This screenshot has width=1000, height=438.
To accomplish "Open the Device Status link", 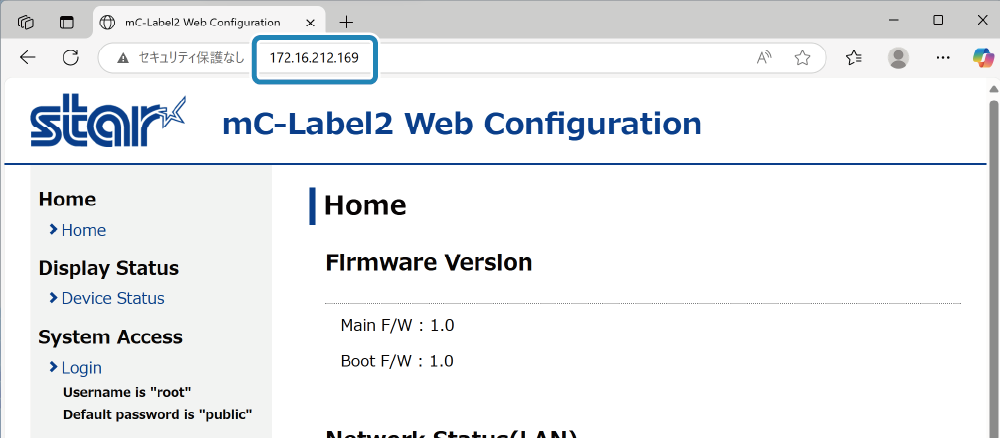I will (x=113, y=298).
